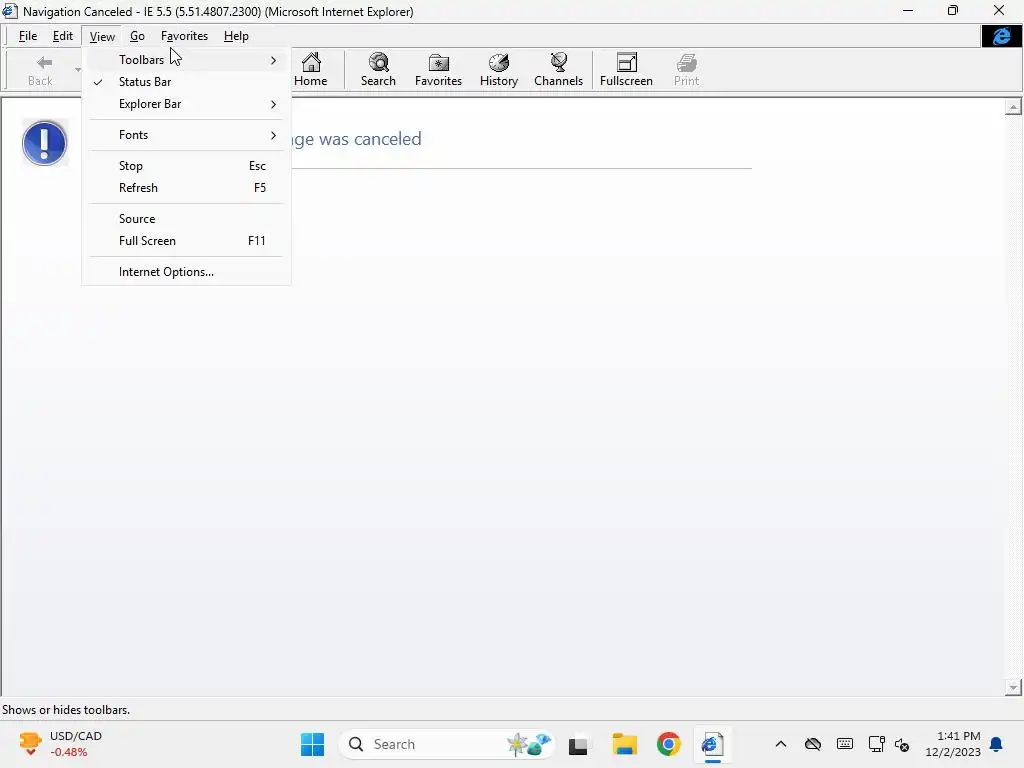The height and width of the screenshot is (768, 1024).
Task: Click the muted volume tray icon
Action: click(x=902, y=744)
